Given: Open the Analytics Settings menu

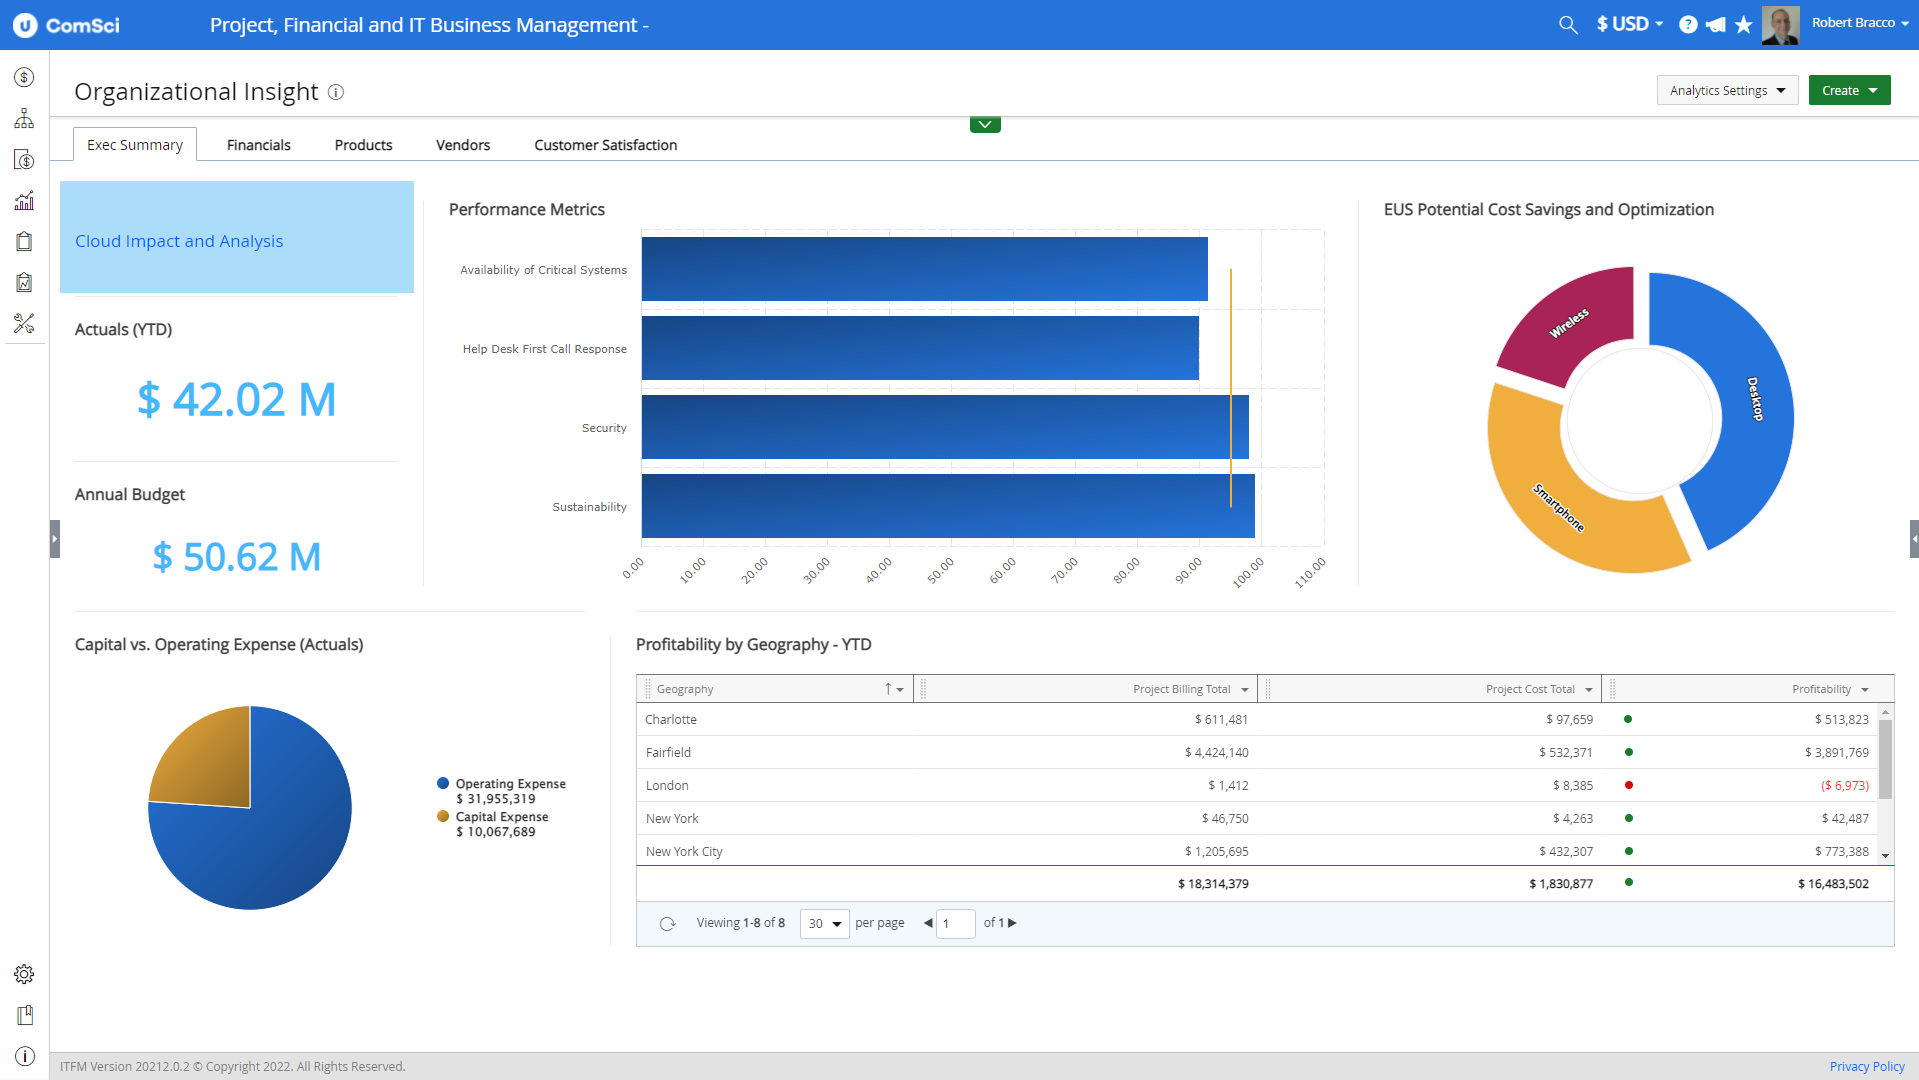Looking at the screenshot, I should pyautogui.click(x=1727, y=90).
